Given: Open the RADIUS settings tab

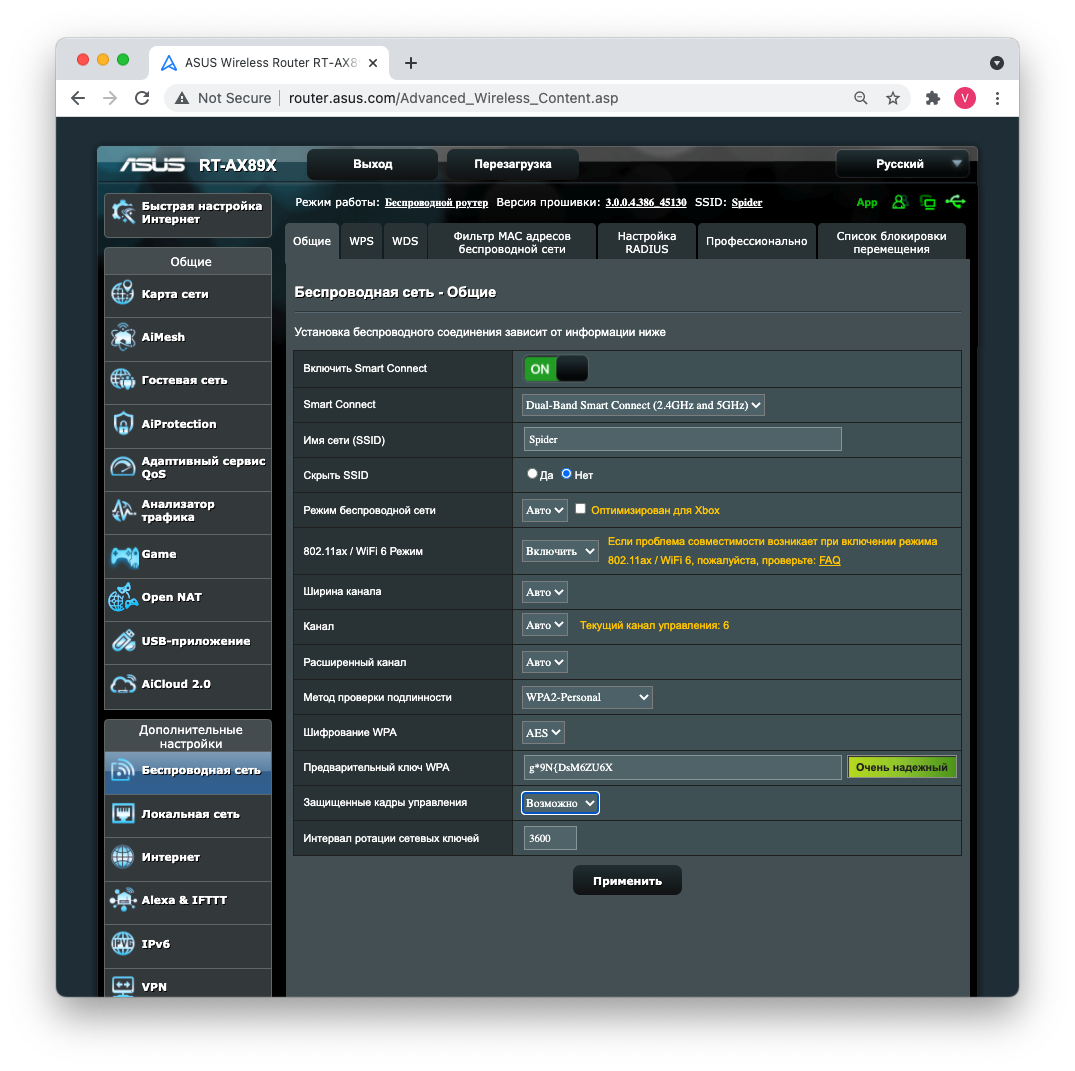Looking at the screenshot, I should 647,241.
